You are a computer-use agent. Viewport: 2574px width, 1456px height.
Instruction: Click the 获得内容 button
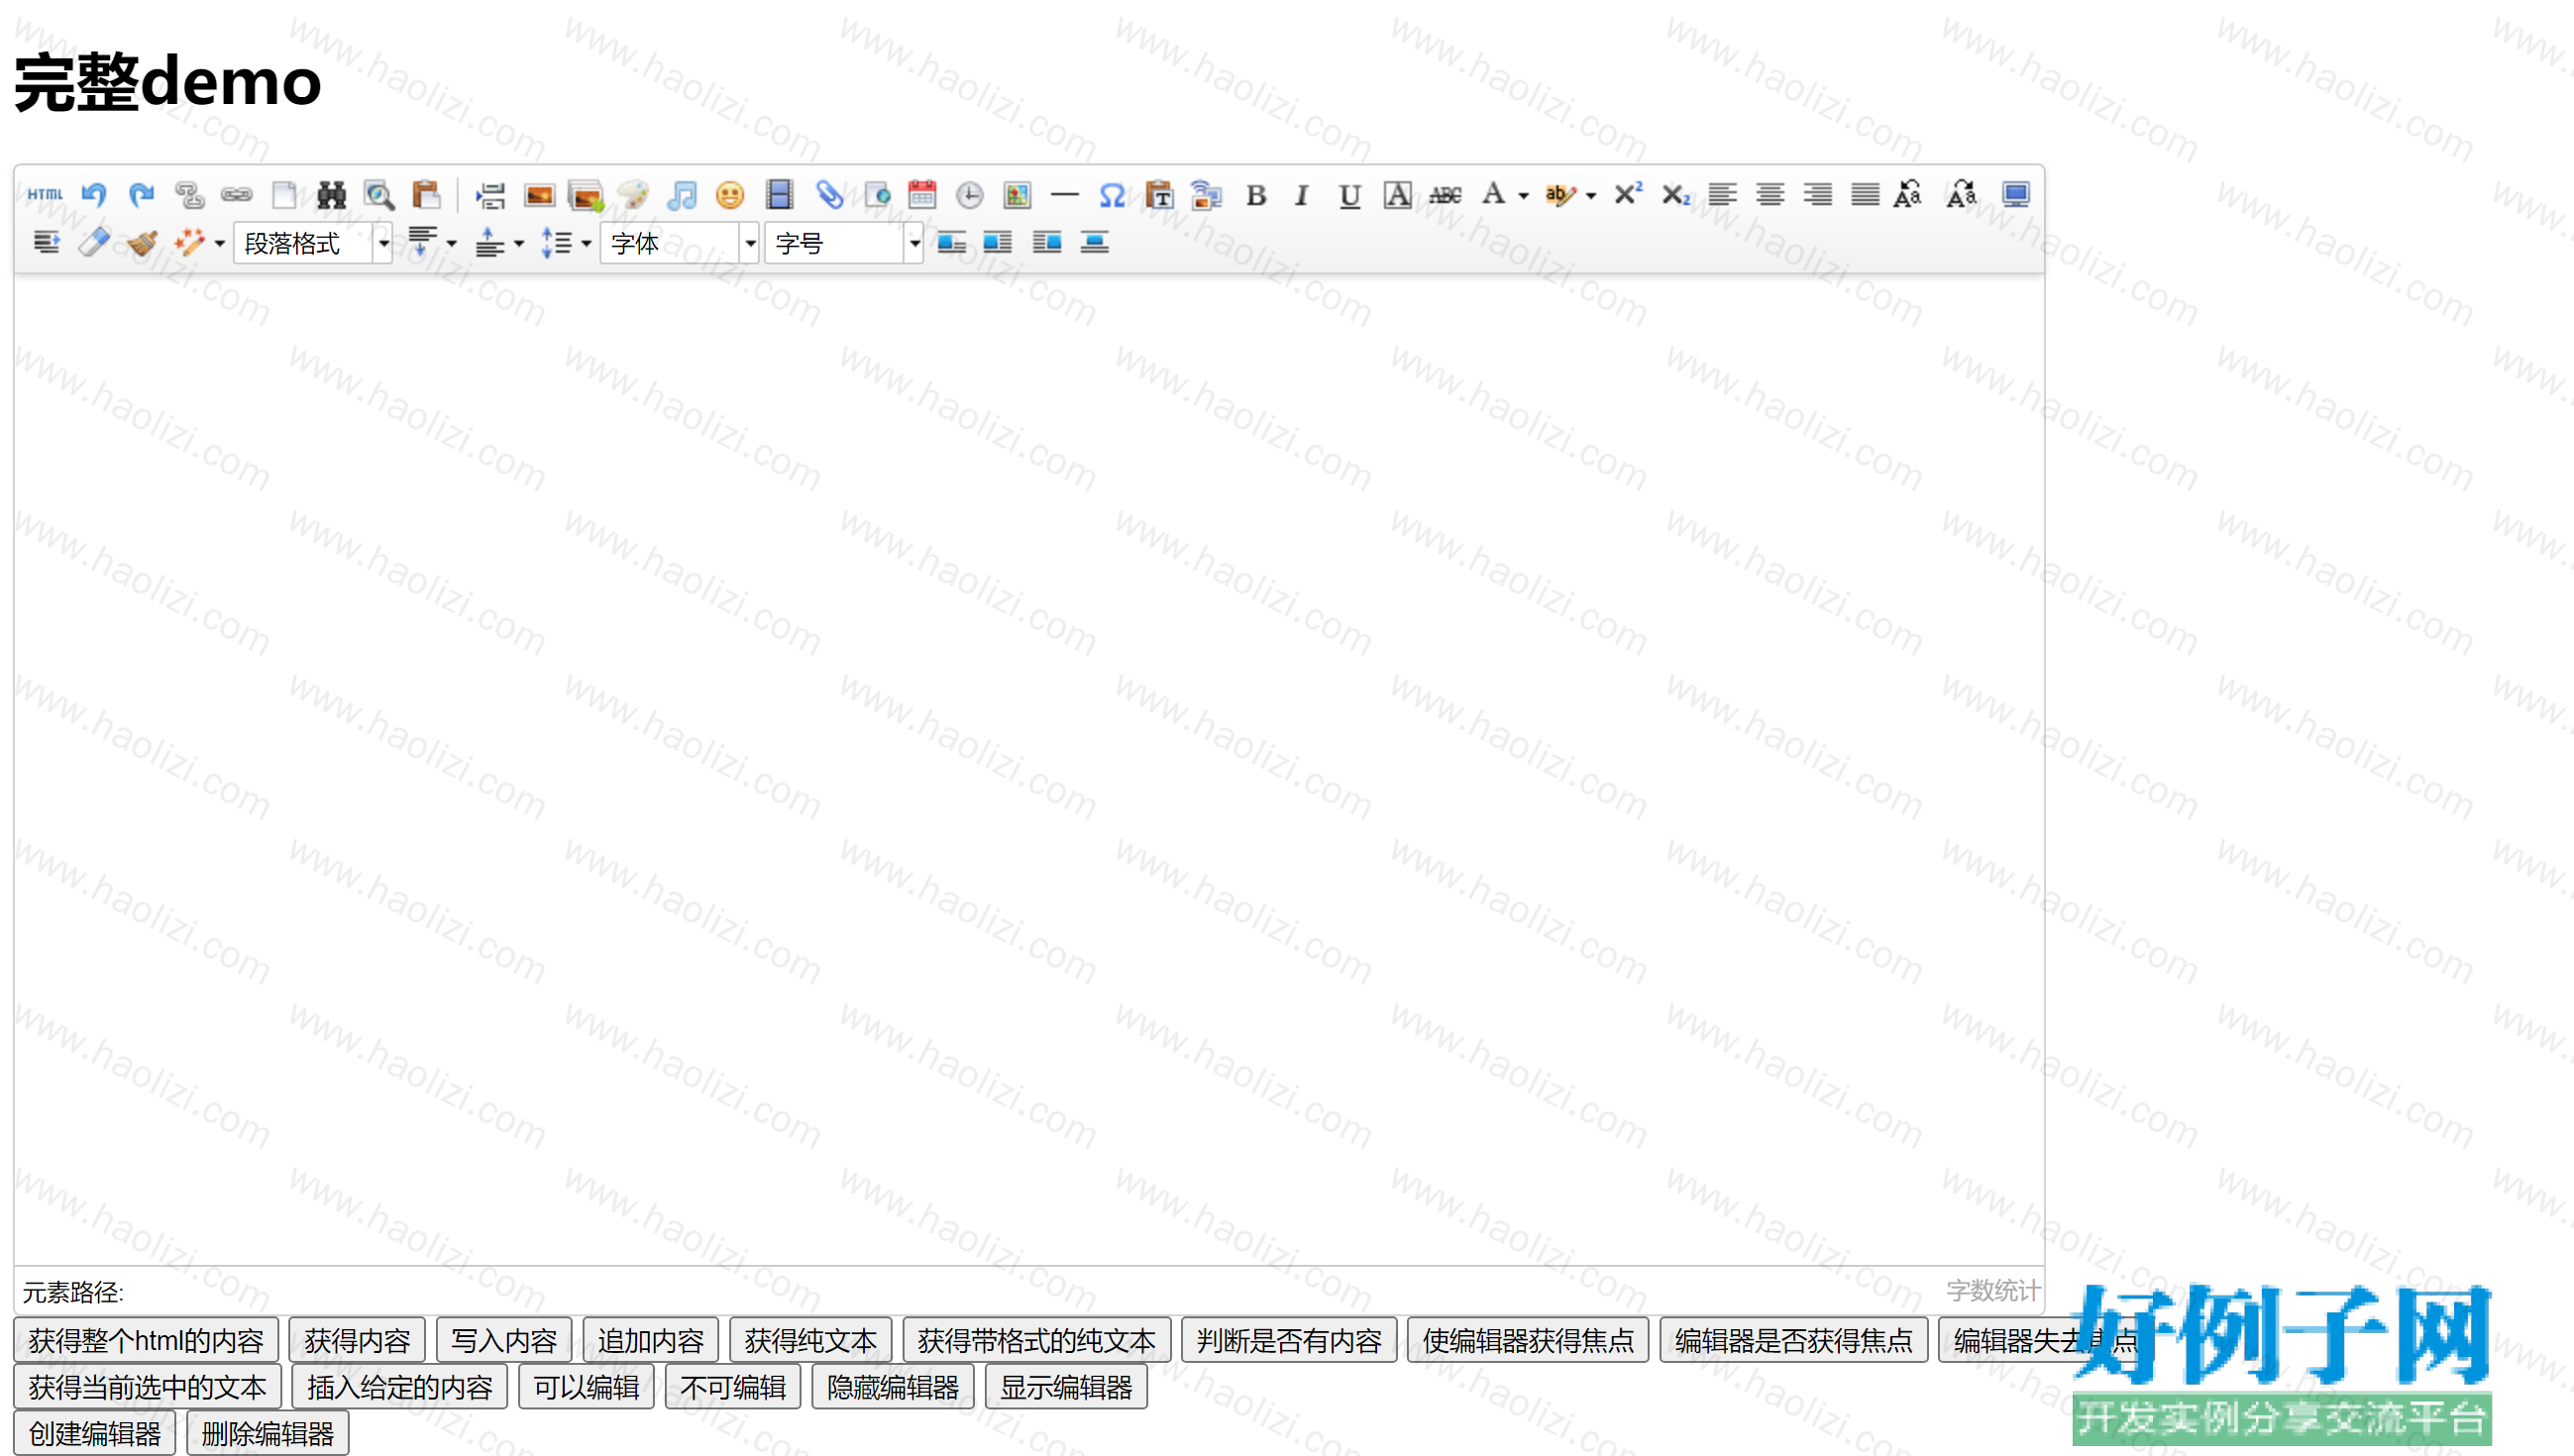coord(357,1340)
